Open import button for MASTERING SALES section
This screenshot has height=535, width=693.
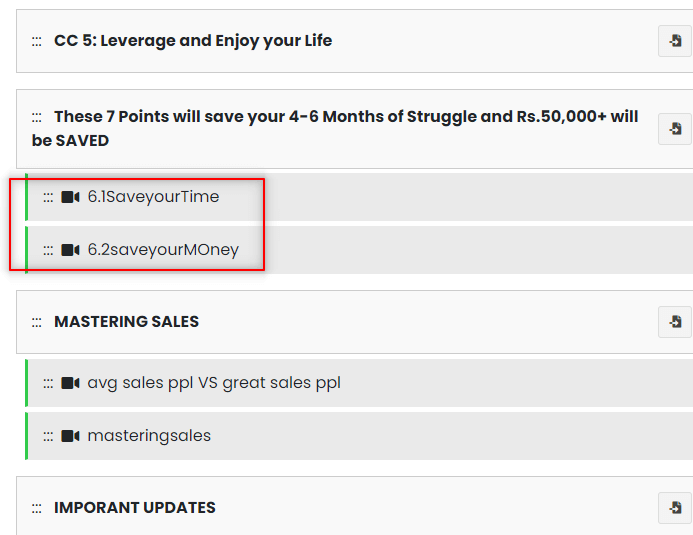coord(675,322)
